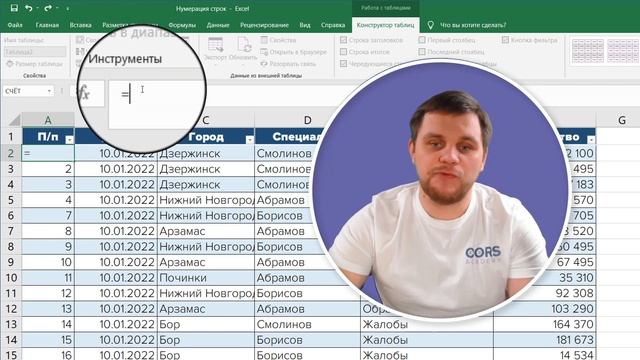Viewport: 640px width, 360px height.
Task: Open the Name Box dropdown arrow
Action: pos(49,91)
